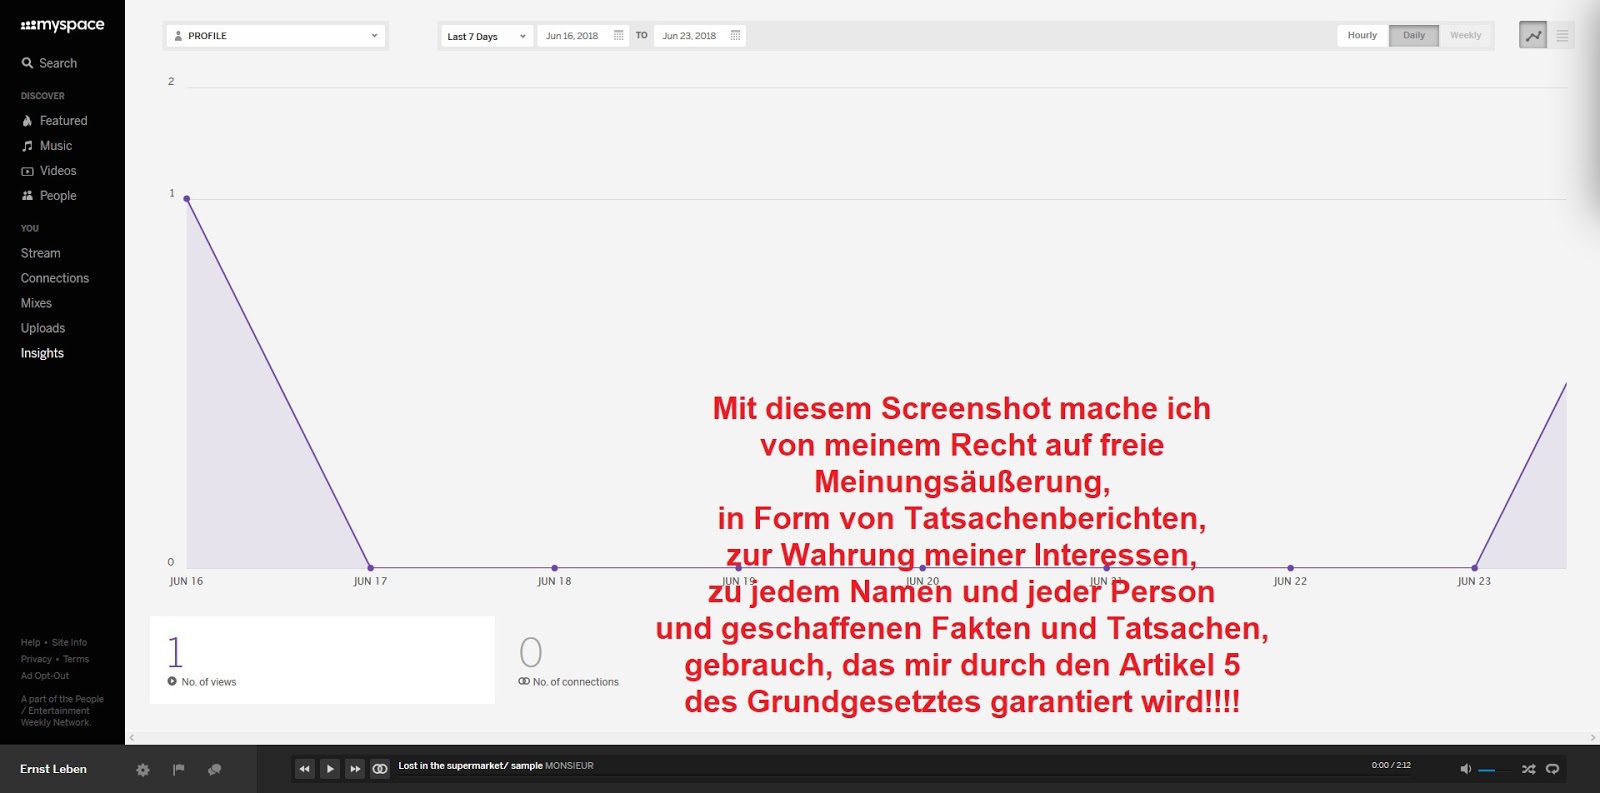Select Daily granularity
The width and height of the screenshot is (1600, 793).
[x=1414, y=35]
